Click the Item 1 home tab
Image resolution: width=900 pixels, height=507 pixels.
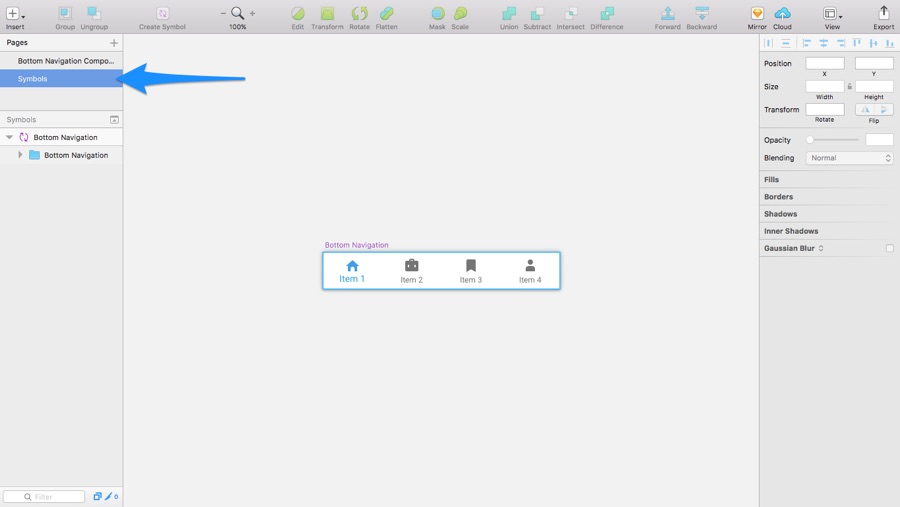coord(352,272)
